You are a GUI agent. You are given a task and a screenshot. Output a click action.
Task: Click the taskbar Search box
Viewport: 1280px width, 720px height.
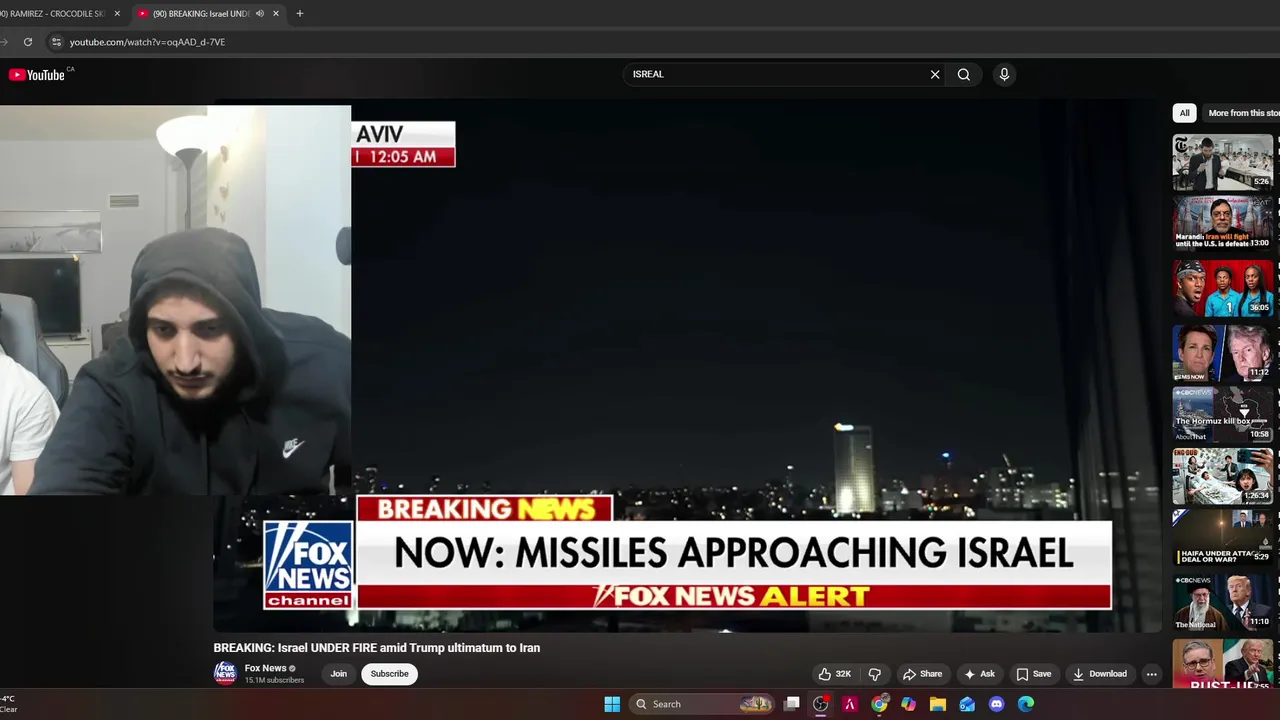[x=702, y=704]
